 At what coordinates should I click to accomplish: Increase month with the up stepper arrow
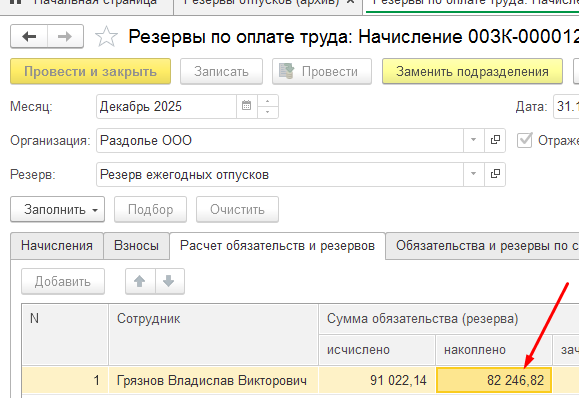pyautogui.click(x=268, y=101)
